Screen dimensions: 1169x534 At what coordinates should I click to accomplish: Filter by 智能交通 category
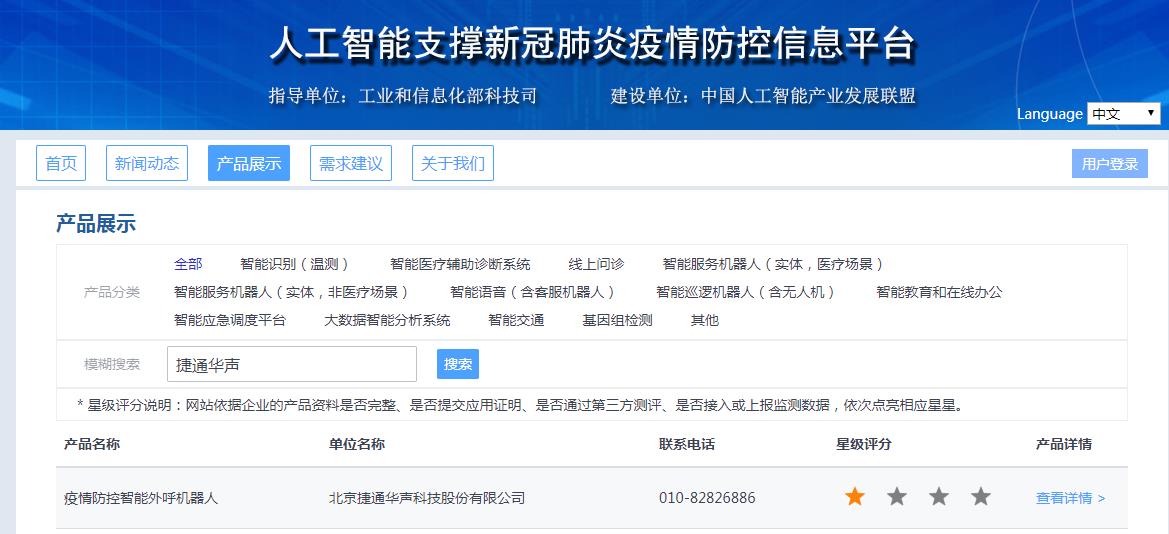point(516,320)
